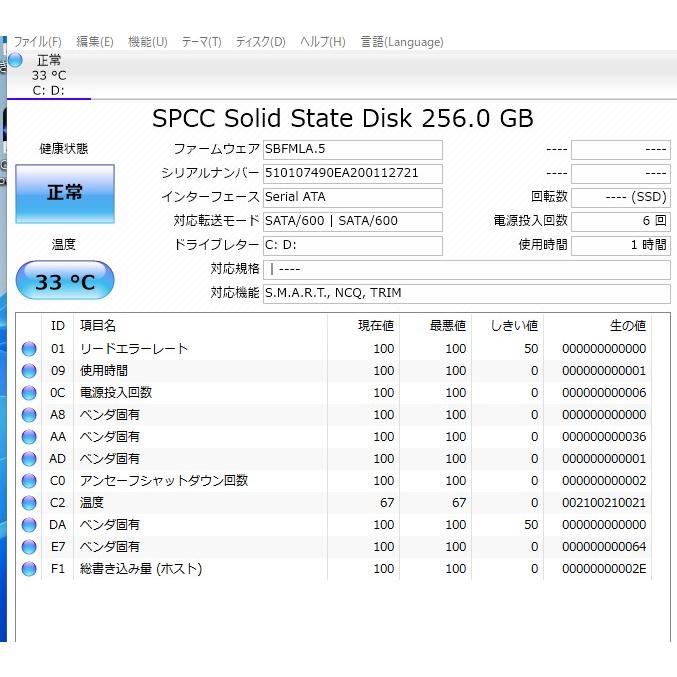677x677 pixels.
Task: Click the 対応機能 field S.M.A.R.T., NCQ, TRIM
Action: click(x=467, y=294)
